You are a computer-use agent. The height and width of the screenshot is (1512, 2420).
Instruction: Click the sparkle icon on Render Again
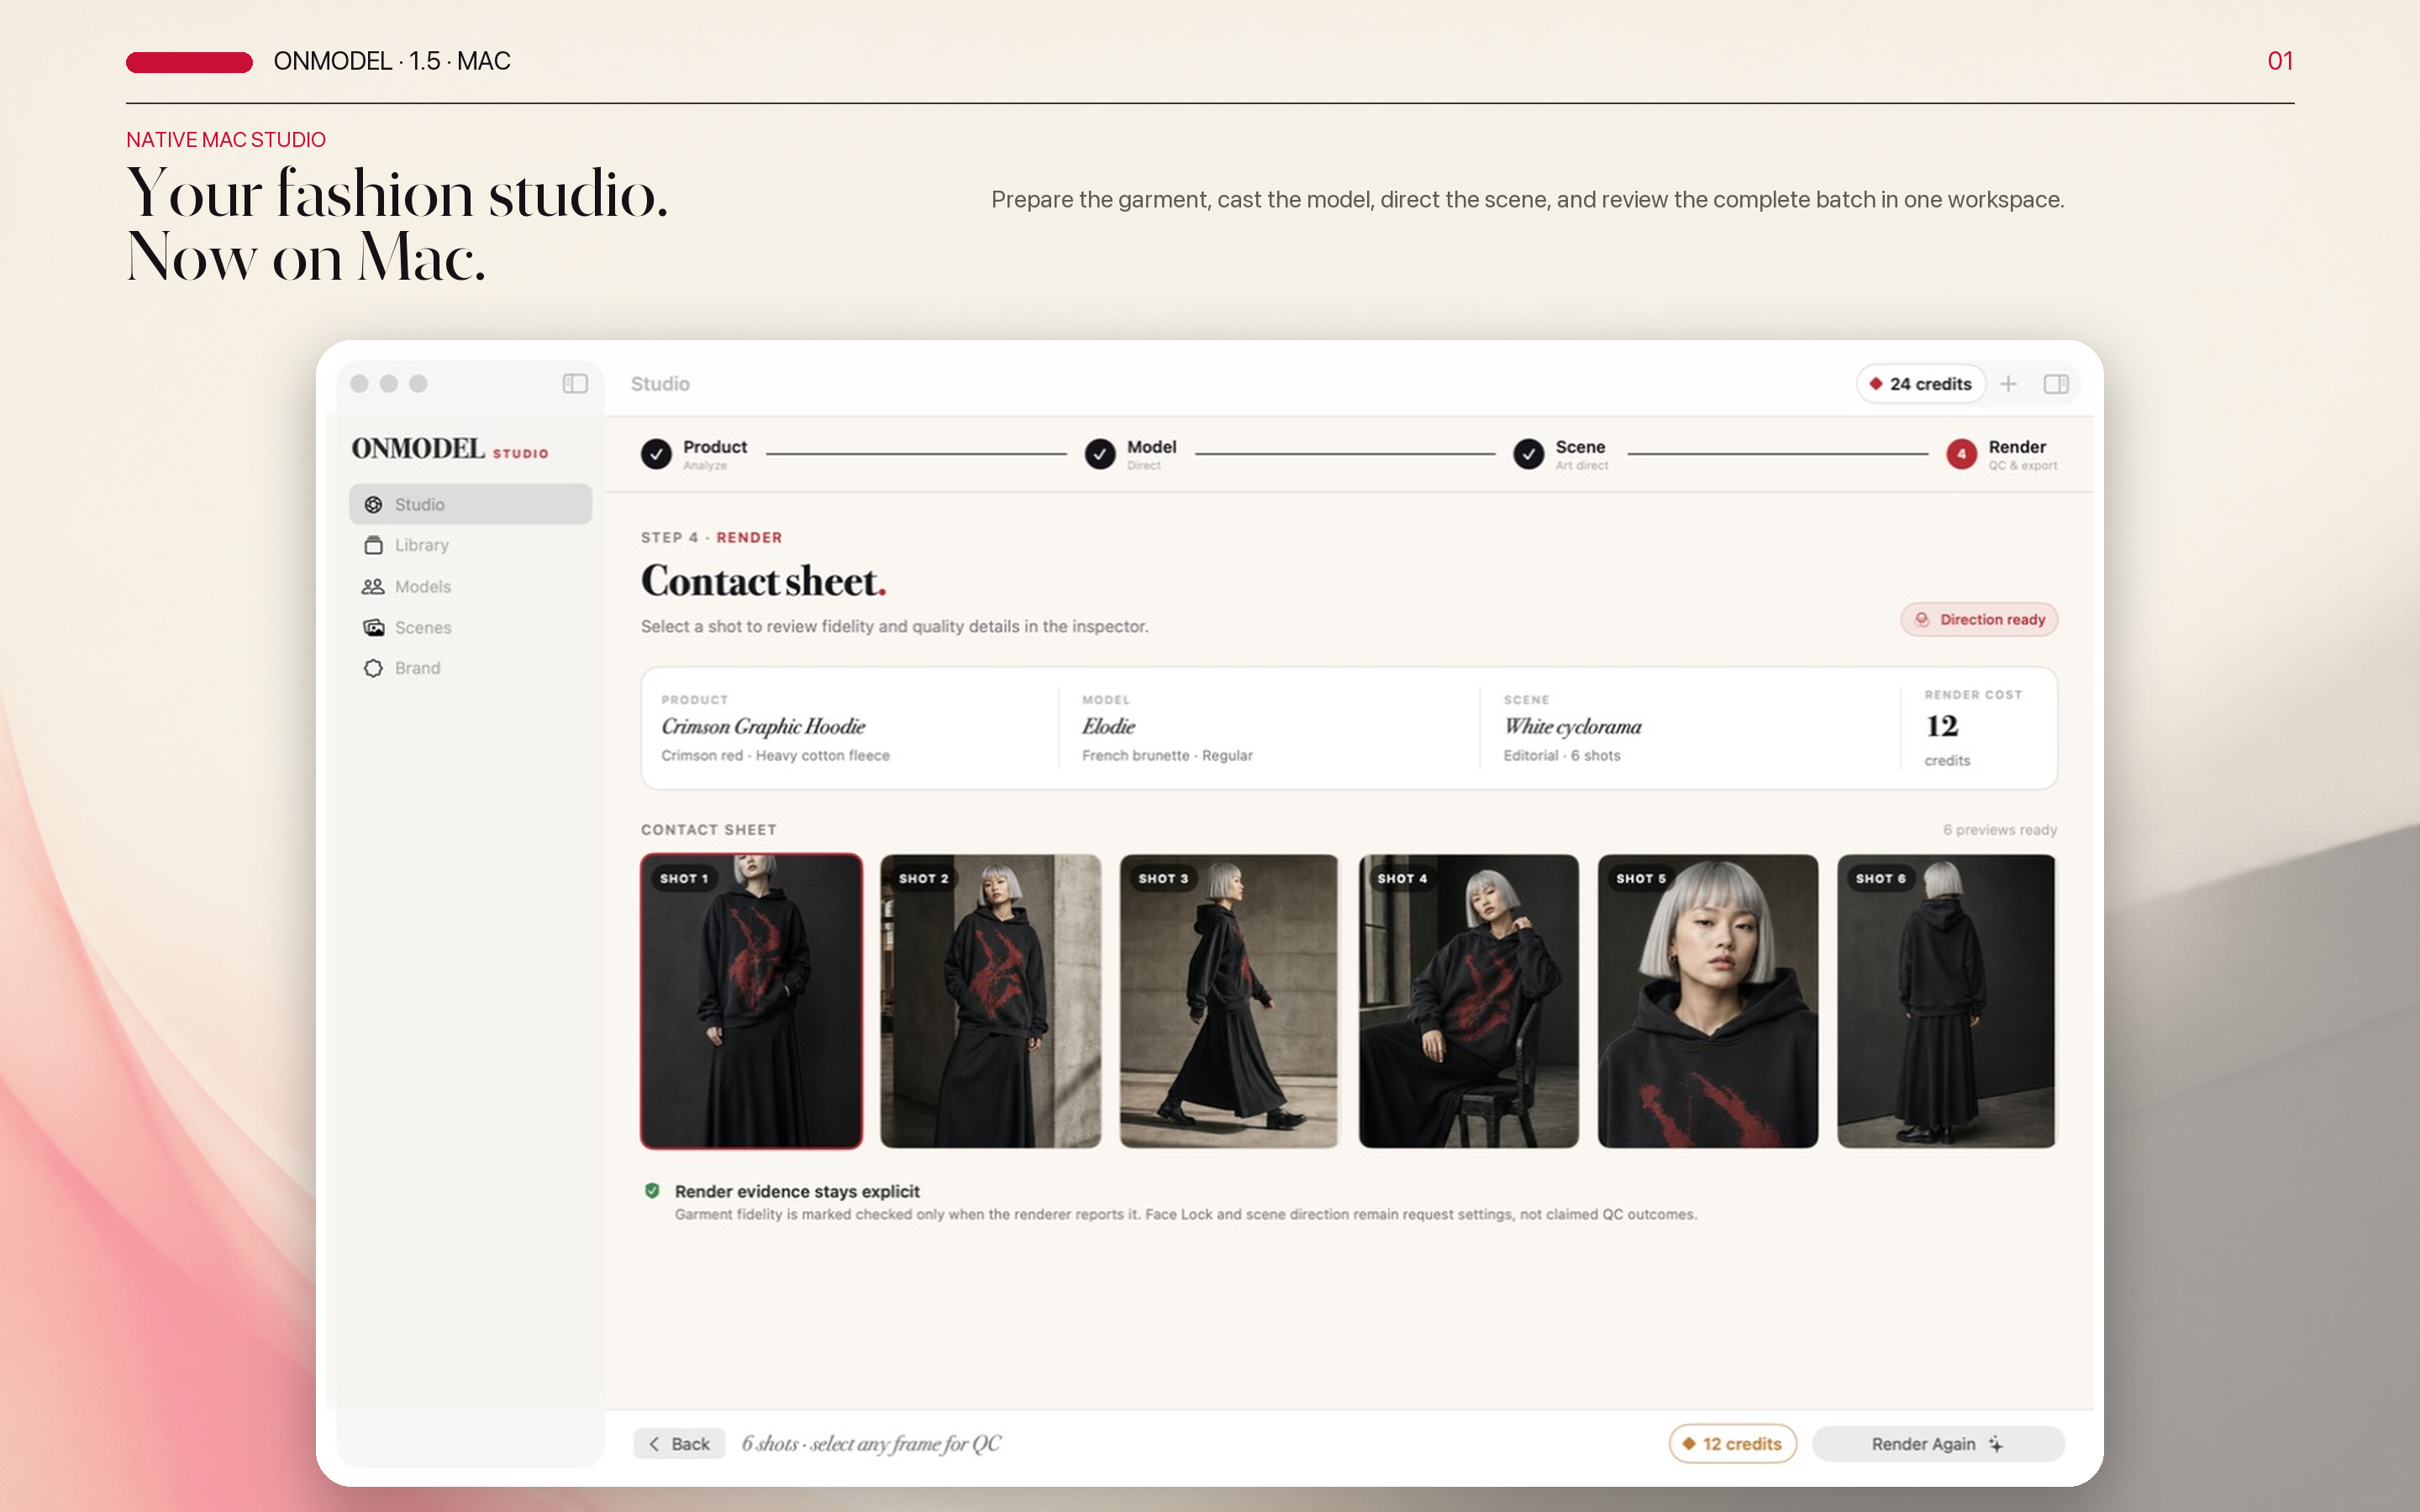(x=1996, y=1444)
